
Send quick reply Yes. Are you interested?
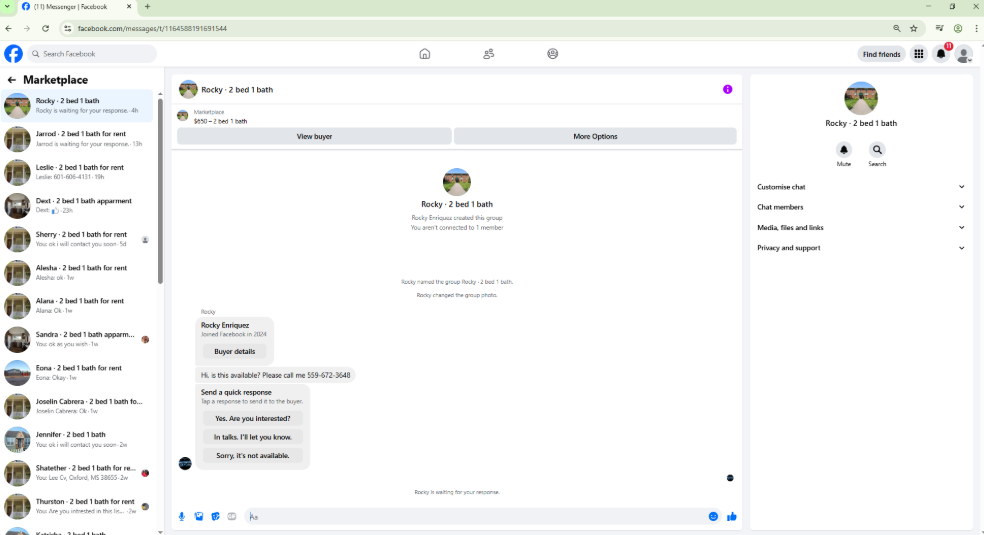coord(252,418)
